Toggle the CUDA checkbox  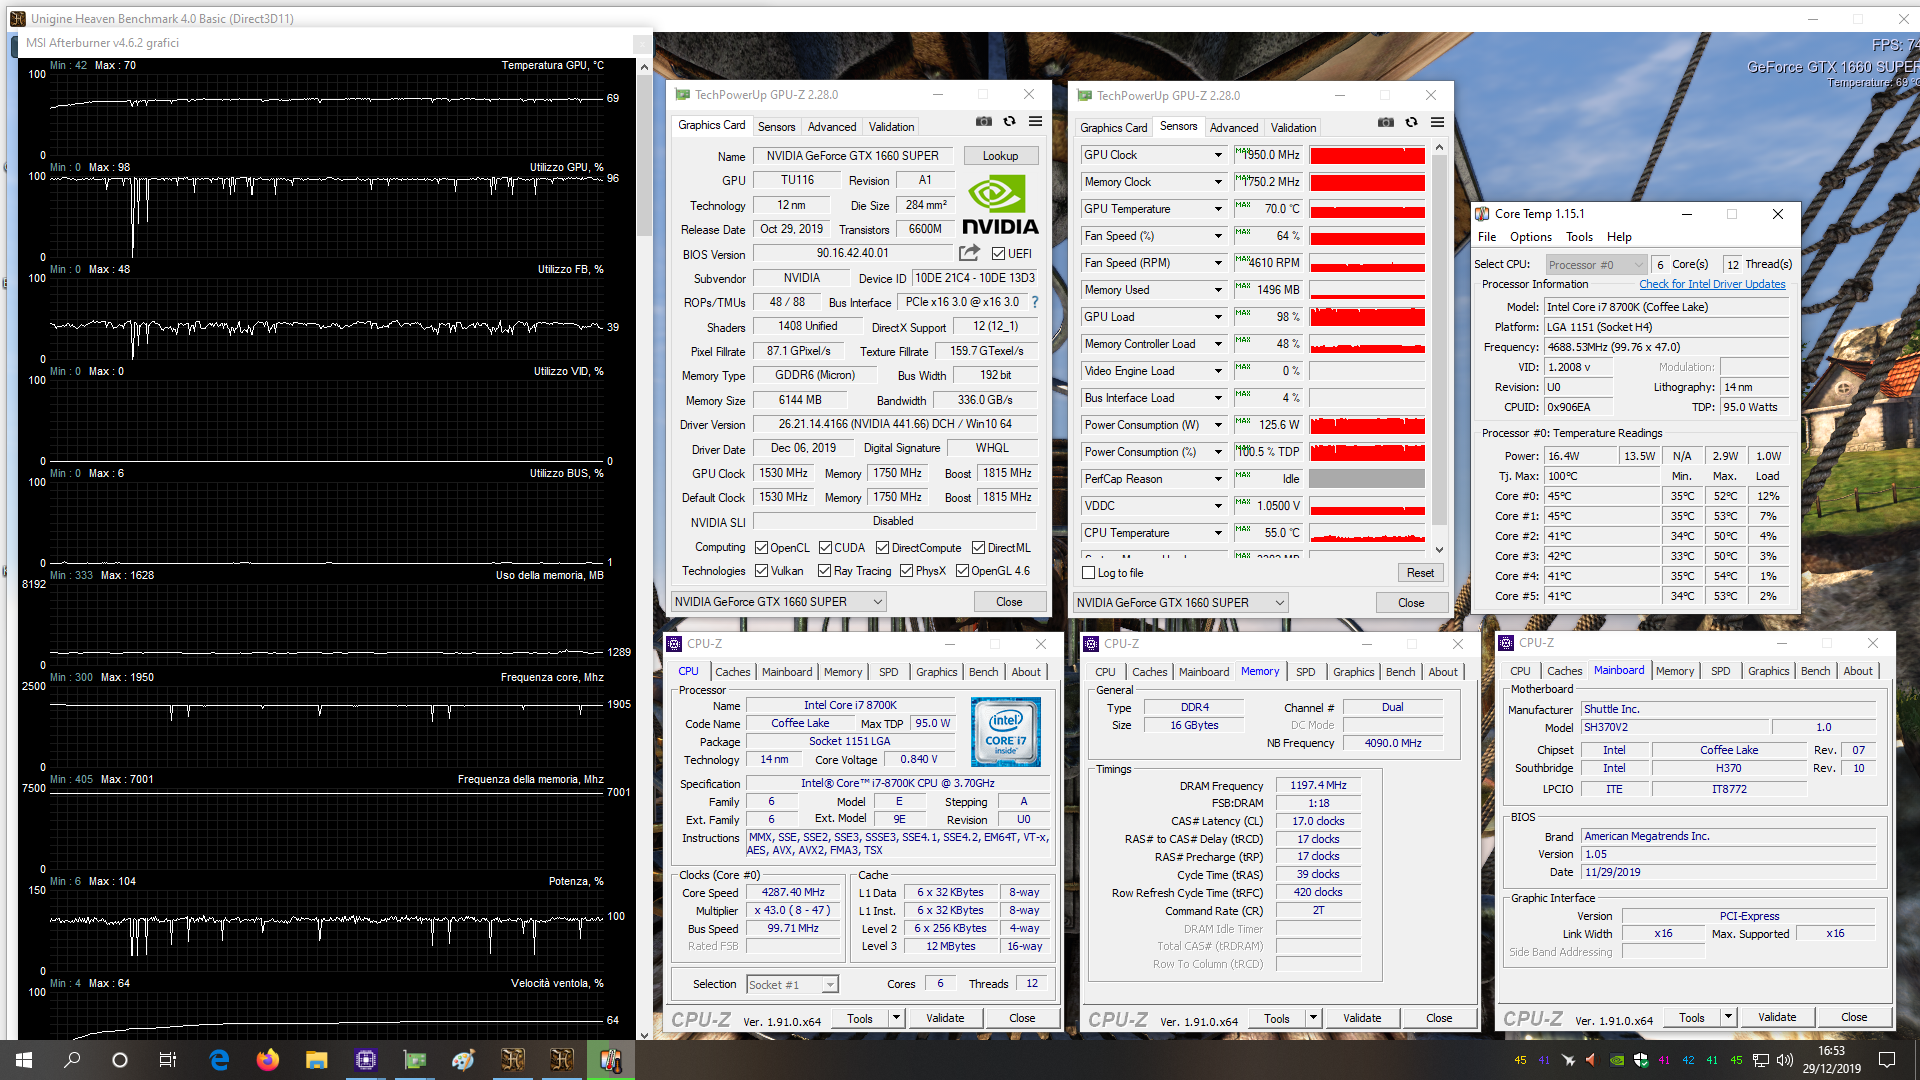coord(825,548)
